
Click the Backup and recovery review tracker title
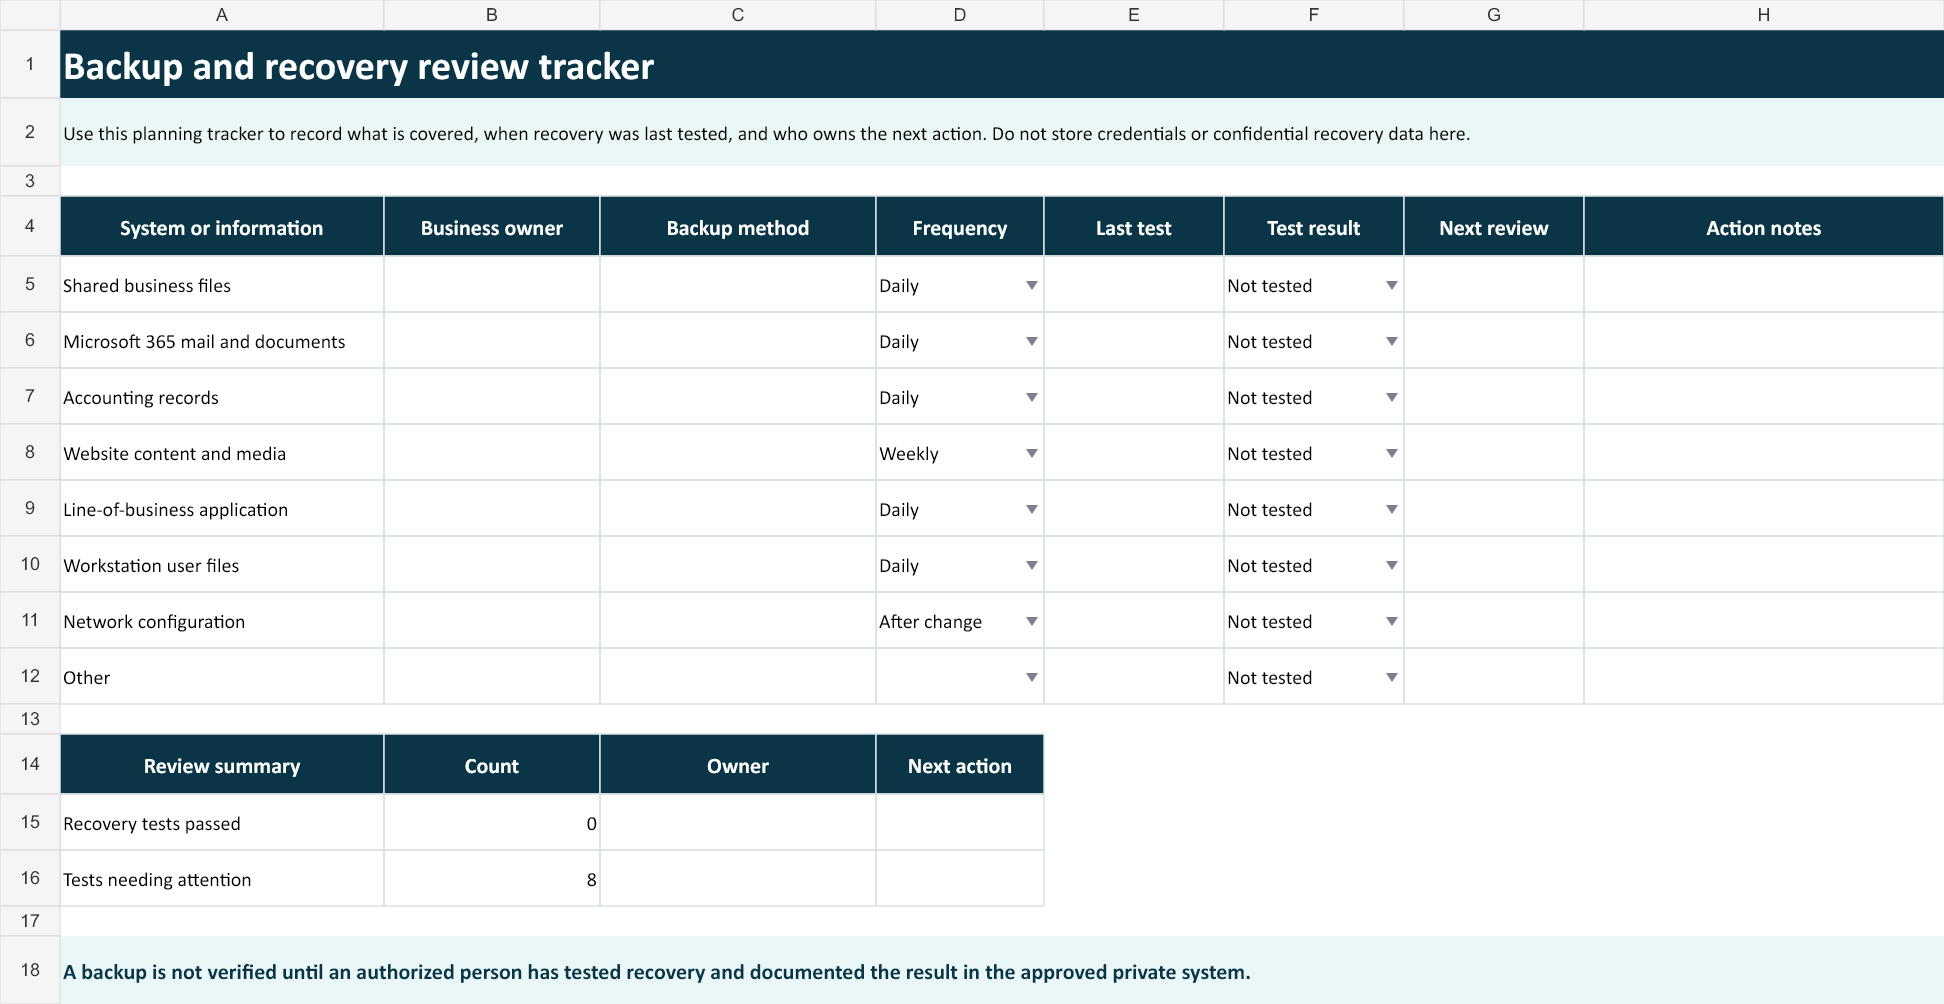tap(358, 66)
